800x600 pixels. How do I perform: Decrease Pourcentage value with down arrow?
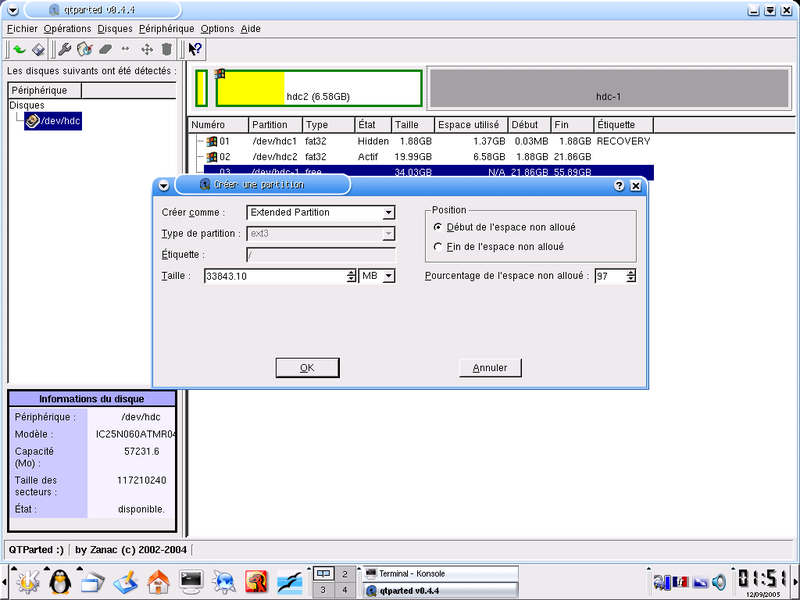[x=631, y=280]
